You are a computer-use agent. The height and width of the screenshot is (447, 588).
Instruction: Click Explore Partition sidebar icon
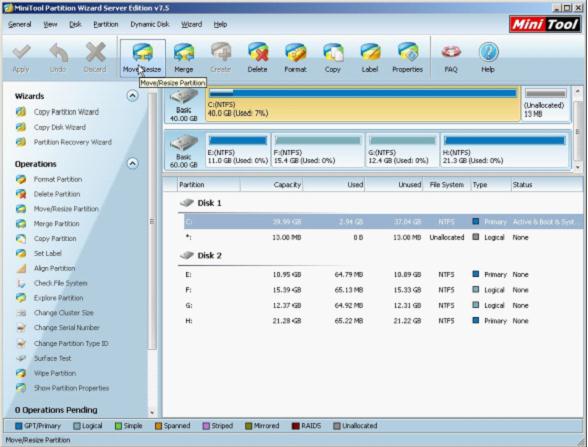point(21,298)
